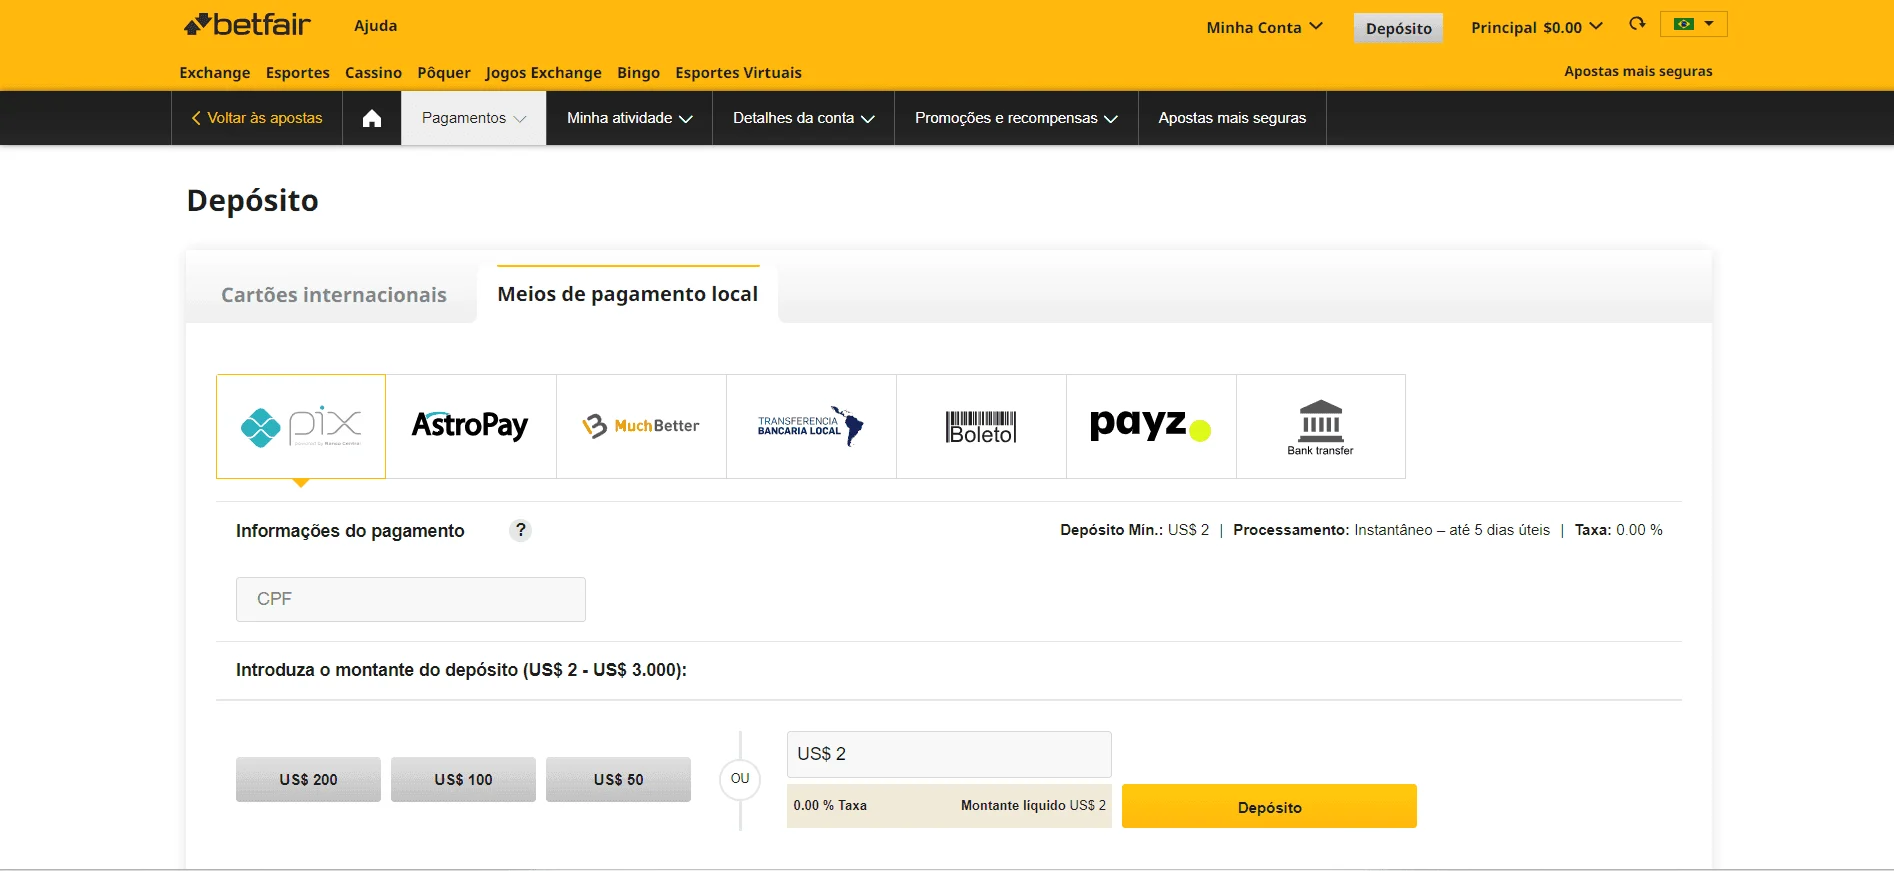Click the Betfair logo
The width and height of the screenshot is (1894, 871).
(x=247, y=25)
